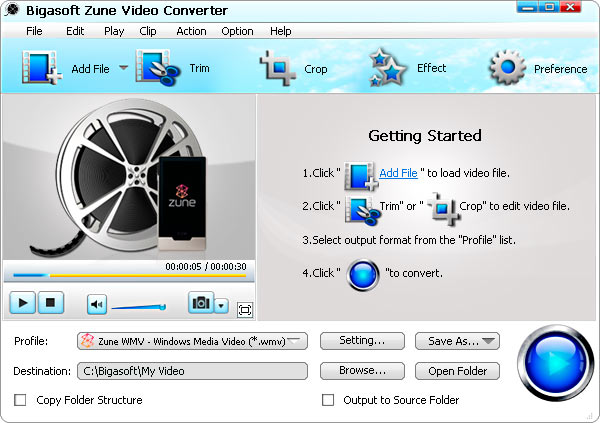The height and width of the screenshot is (423, 600).
Task: Stop the video playback
Action: (x=51, y=303)
